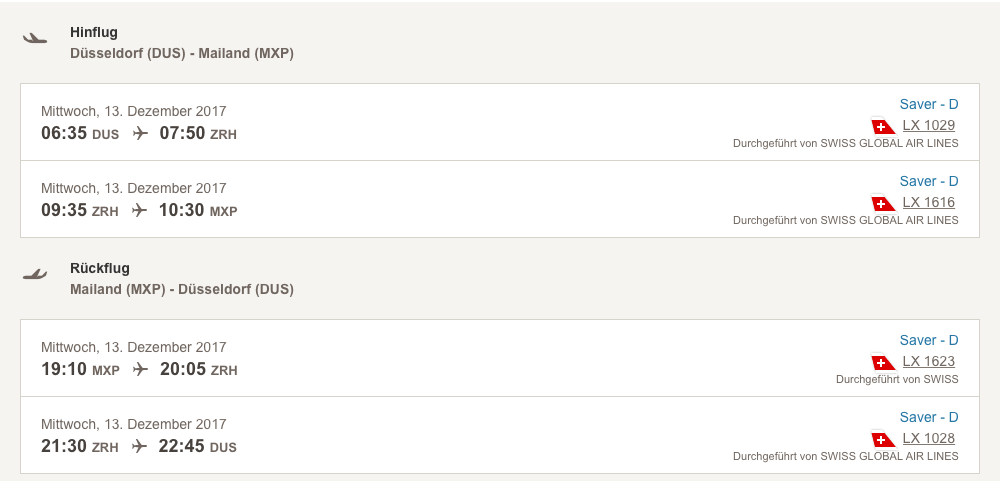Open flight number LX 1029 link
Screen dimensions: 1000x481
(x=928, y=125)
